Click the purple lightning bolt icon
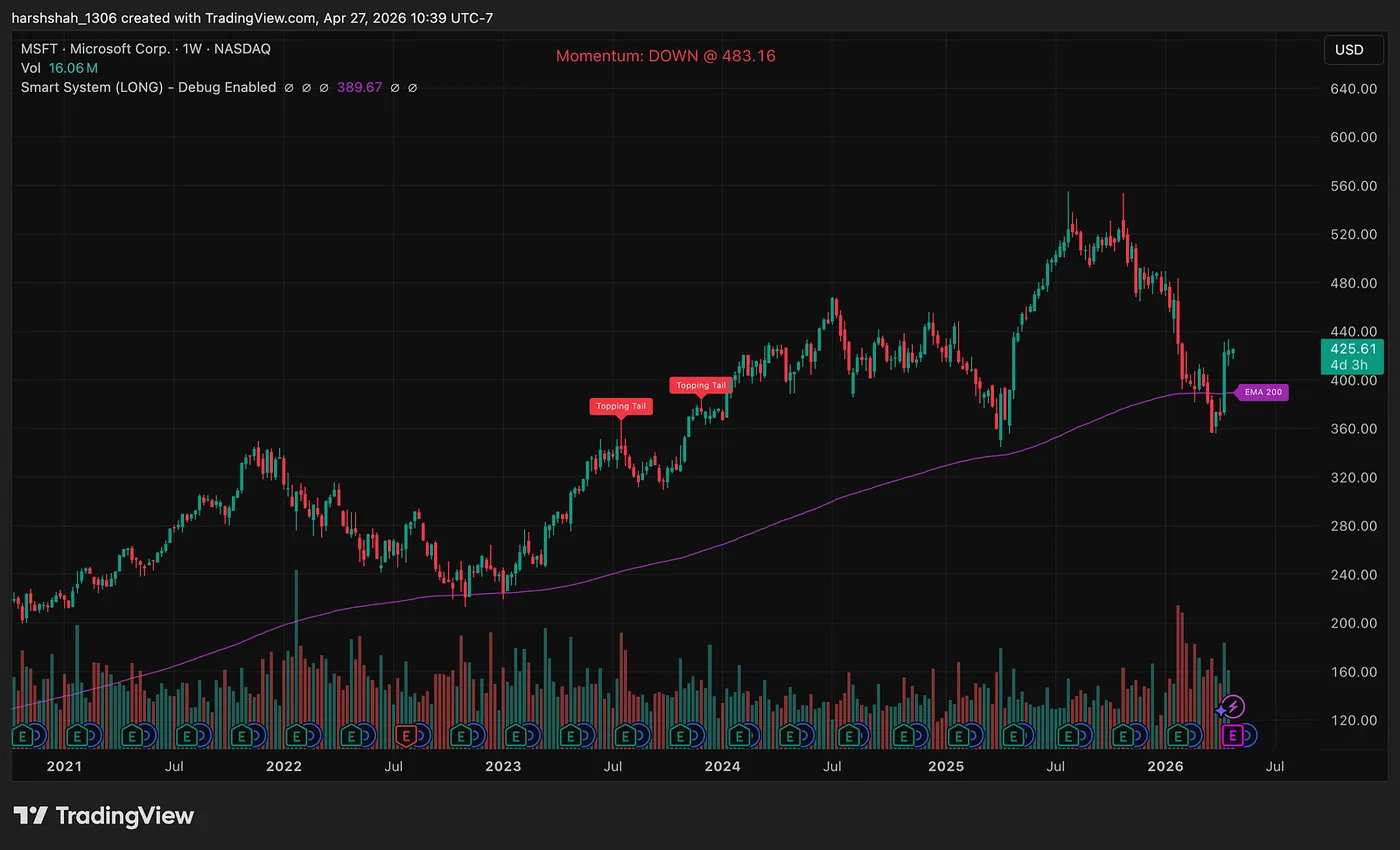Viewport: 1400px width, 850px height. point(1234,707)
